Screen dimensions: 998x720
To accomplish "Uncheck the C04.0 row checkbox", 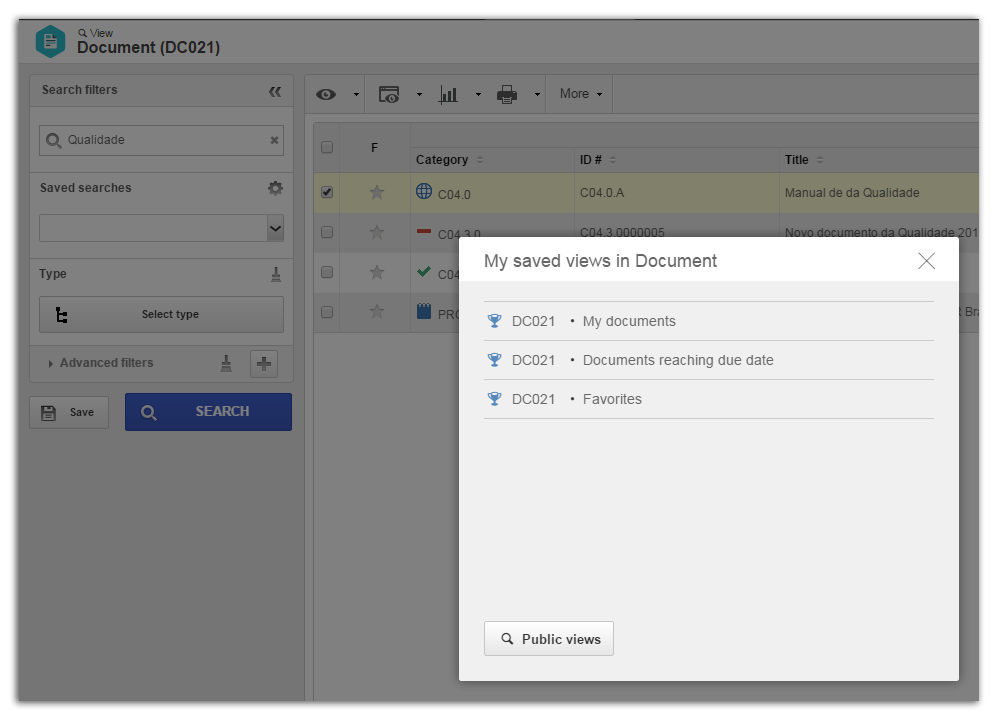I will [327, 192].
